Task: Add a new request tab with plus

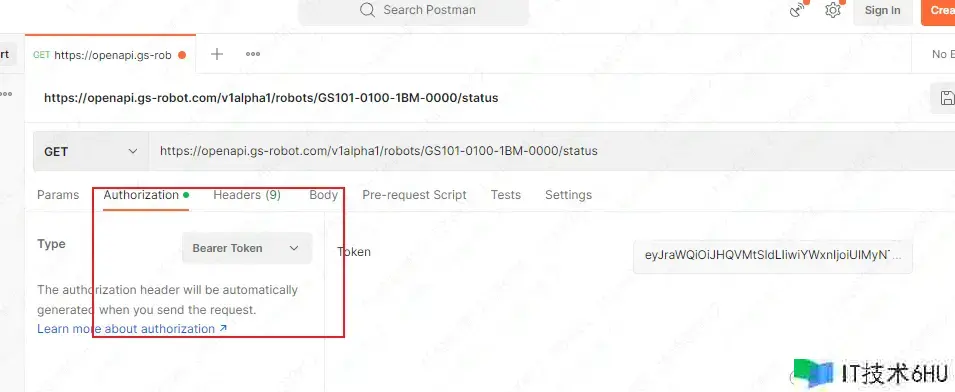Action: (x=217, y=54)
